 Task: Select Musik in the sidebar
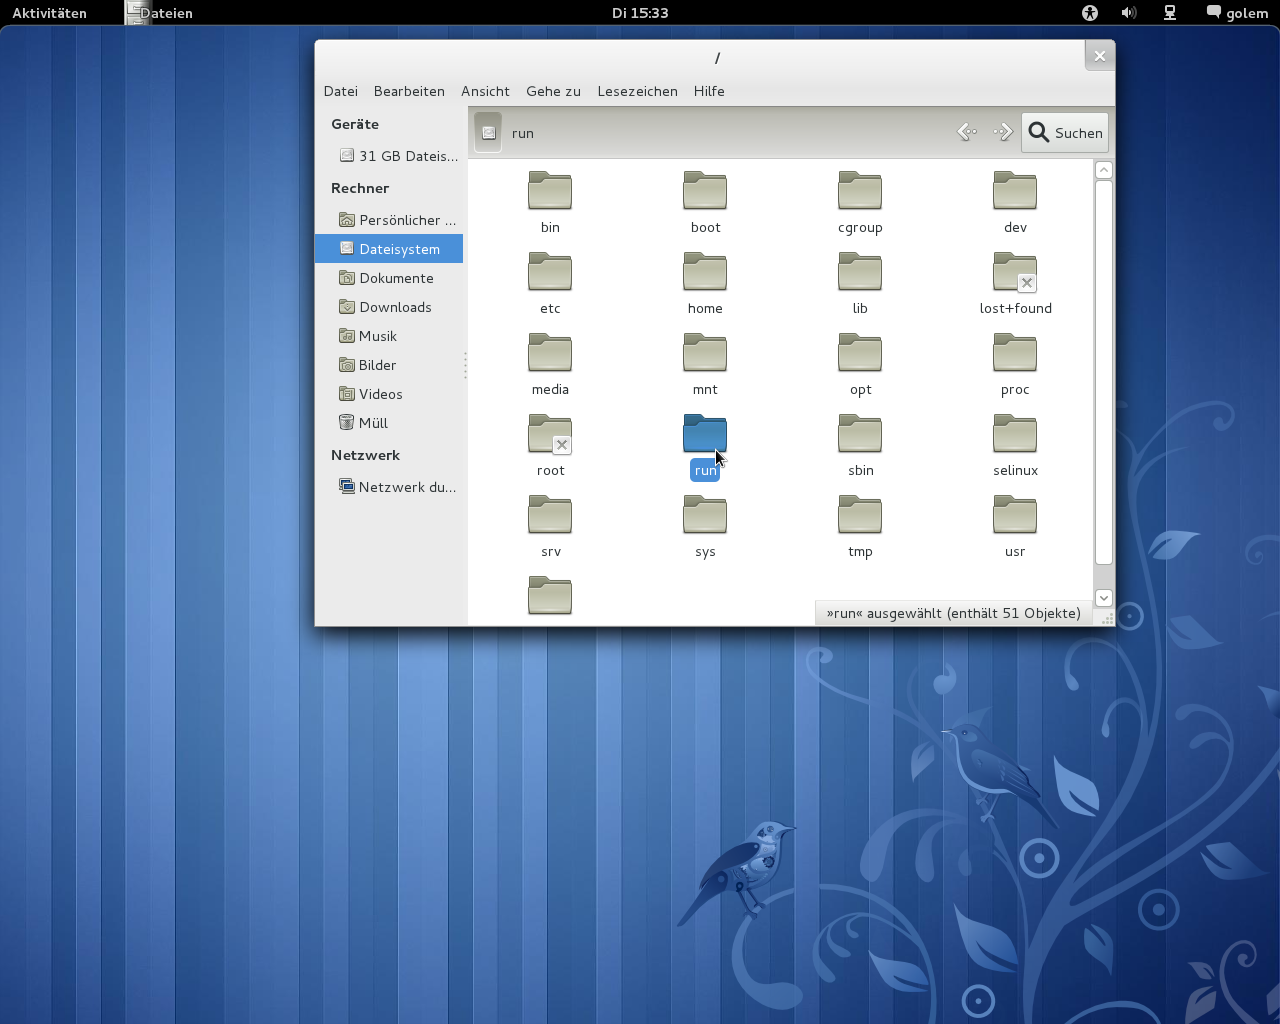coord(377,336)
